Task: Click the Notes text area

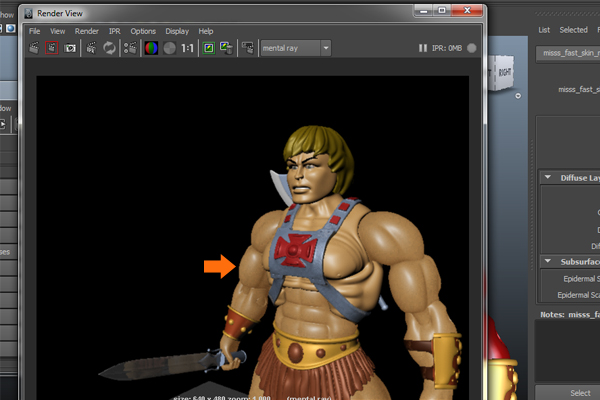Action: click(567, 350)
